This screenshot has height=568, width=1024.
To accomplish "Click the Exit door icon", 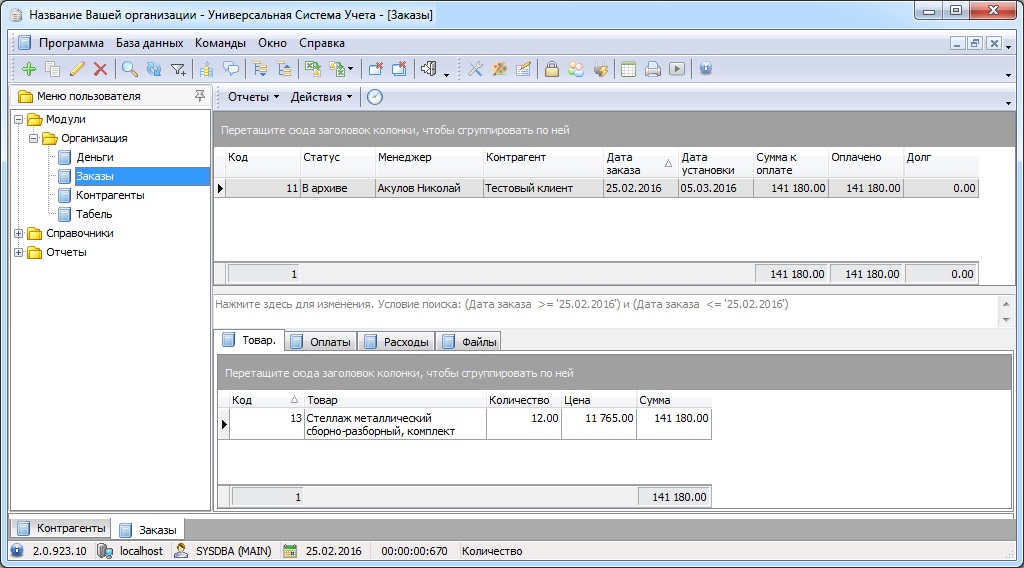I will click(428, 69).
